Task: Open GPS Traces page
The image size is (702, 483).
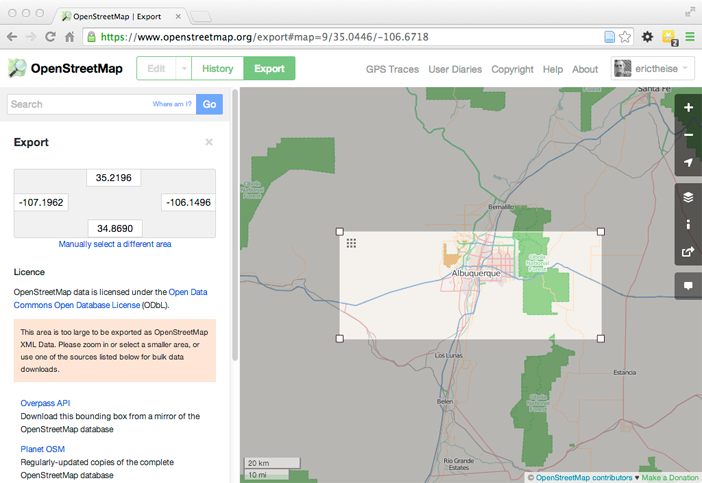Action: point(392,69)
